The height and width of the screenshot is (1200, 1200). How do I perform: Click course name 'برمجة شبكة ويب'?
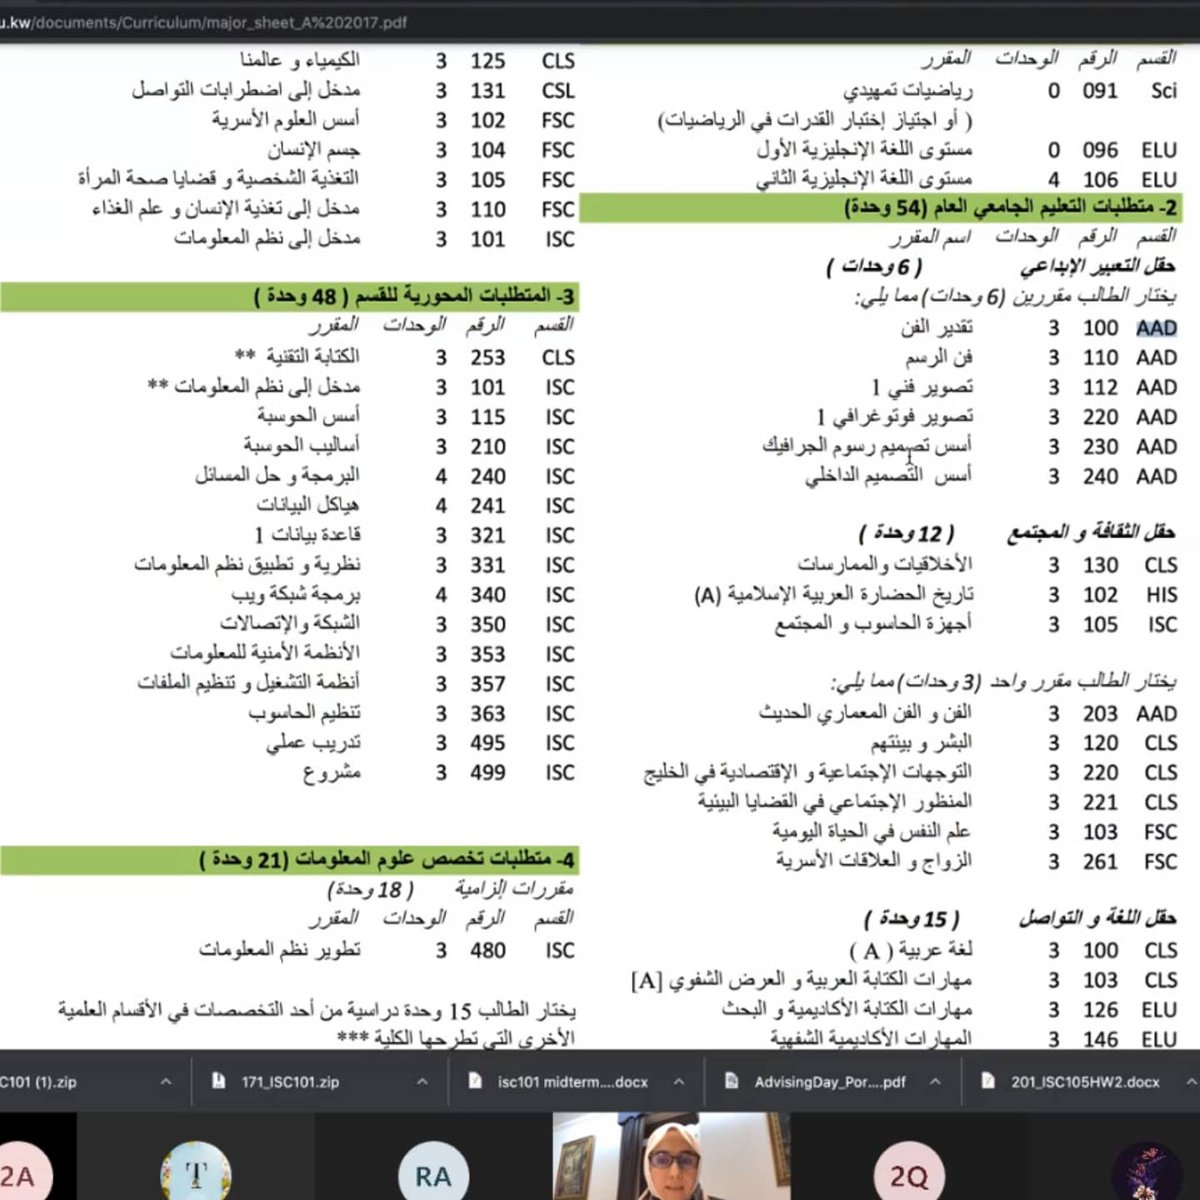coord(296,594)
